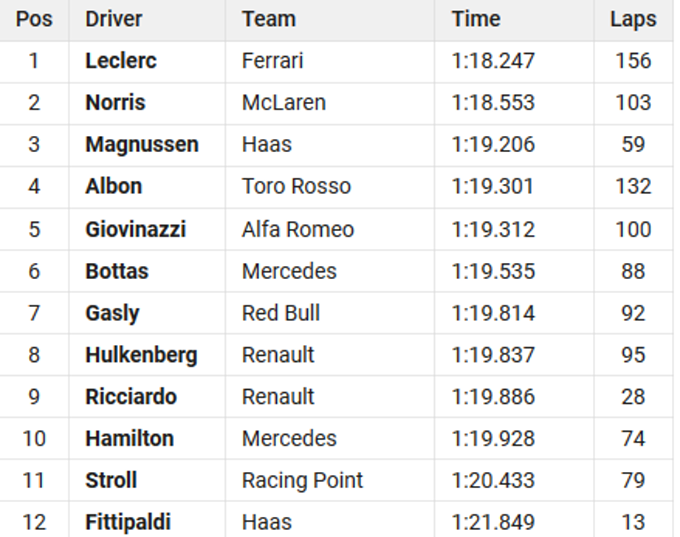Click on driver Fittipaldi
The height and width of the screenshot is (537, 680).
point(128,522)
